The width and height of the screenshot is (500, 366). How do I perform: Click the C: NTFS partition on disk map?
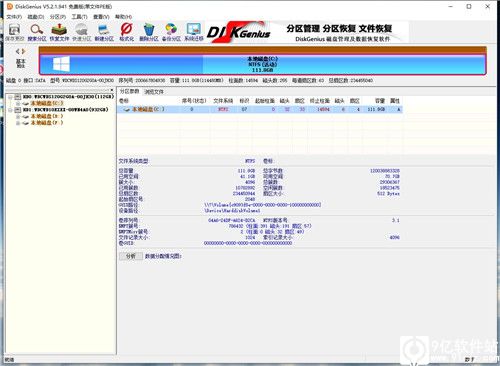pyautogui.click(x=262, y=64)
